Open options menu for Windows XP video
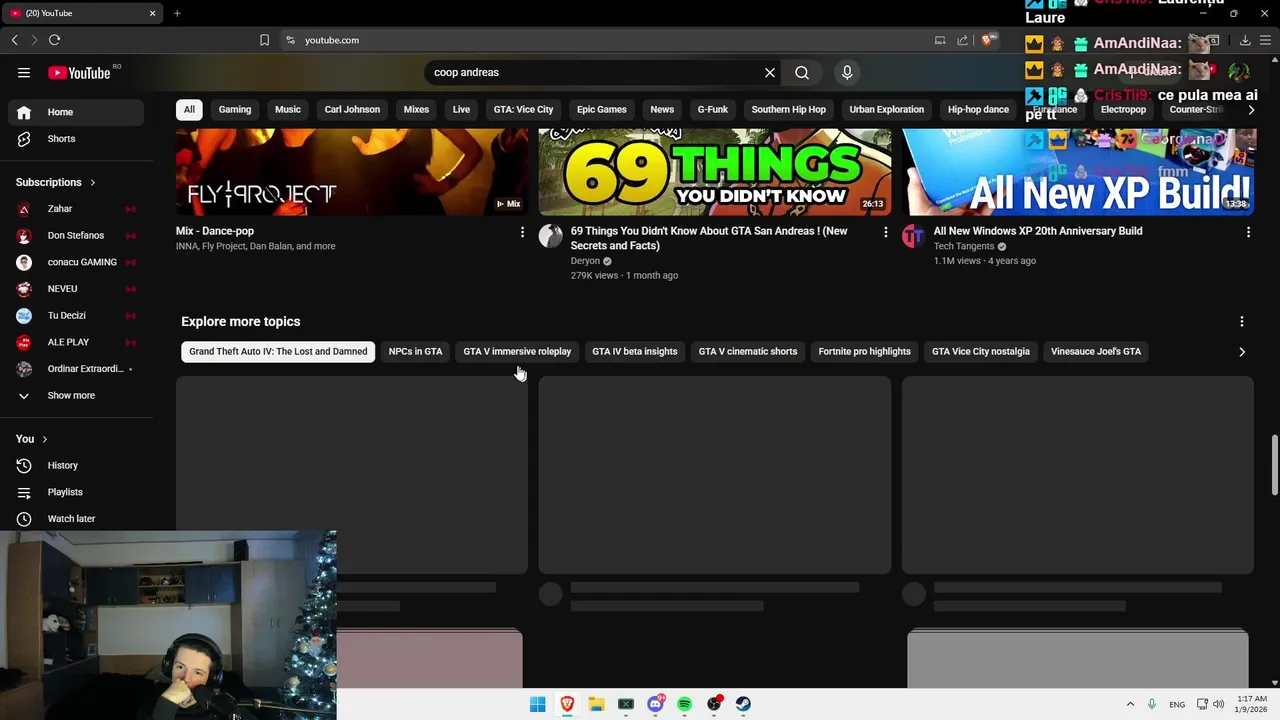This screenshot has height=720, width=1280. (x=1248, y=232)
